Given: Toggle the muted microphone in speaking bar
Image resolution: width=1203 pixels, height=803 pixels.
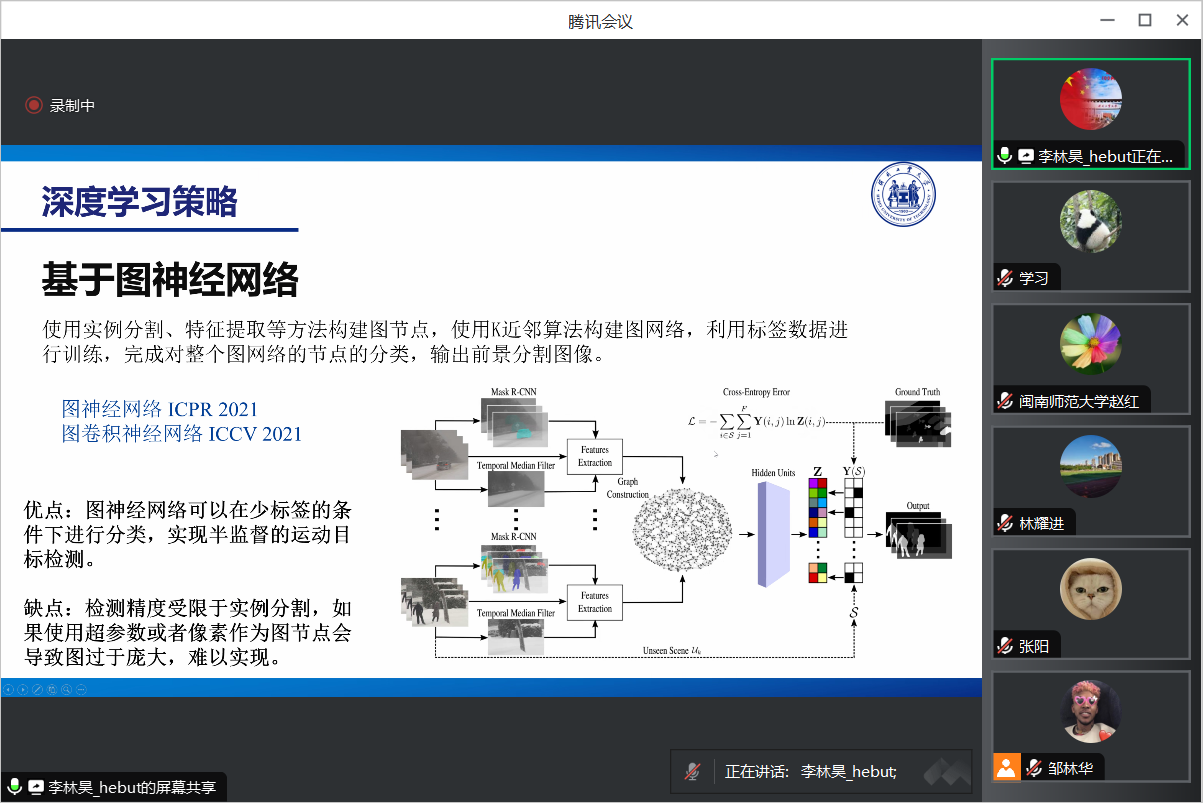Looking at the screenshot, I should click(x=692, y=771).
